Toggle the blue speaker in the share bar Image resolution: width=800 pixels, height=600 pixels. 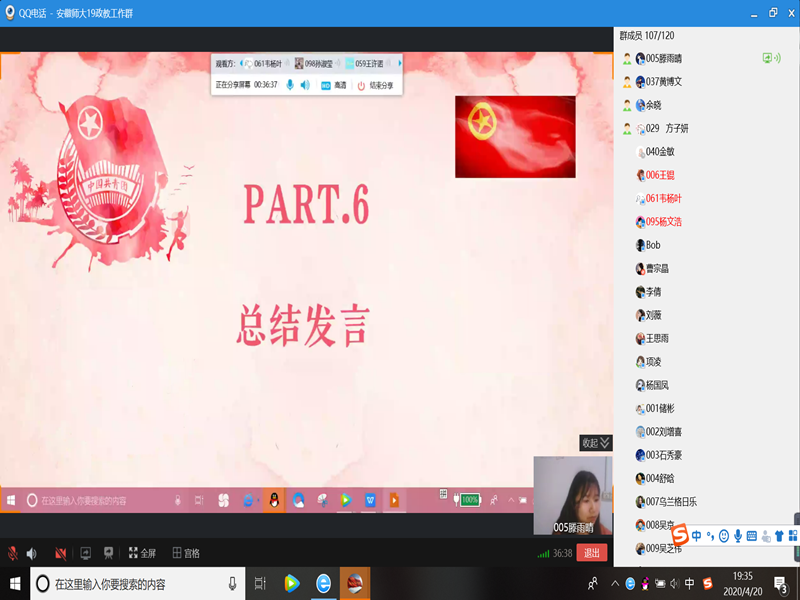[305, 85]
